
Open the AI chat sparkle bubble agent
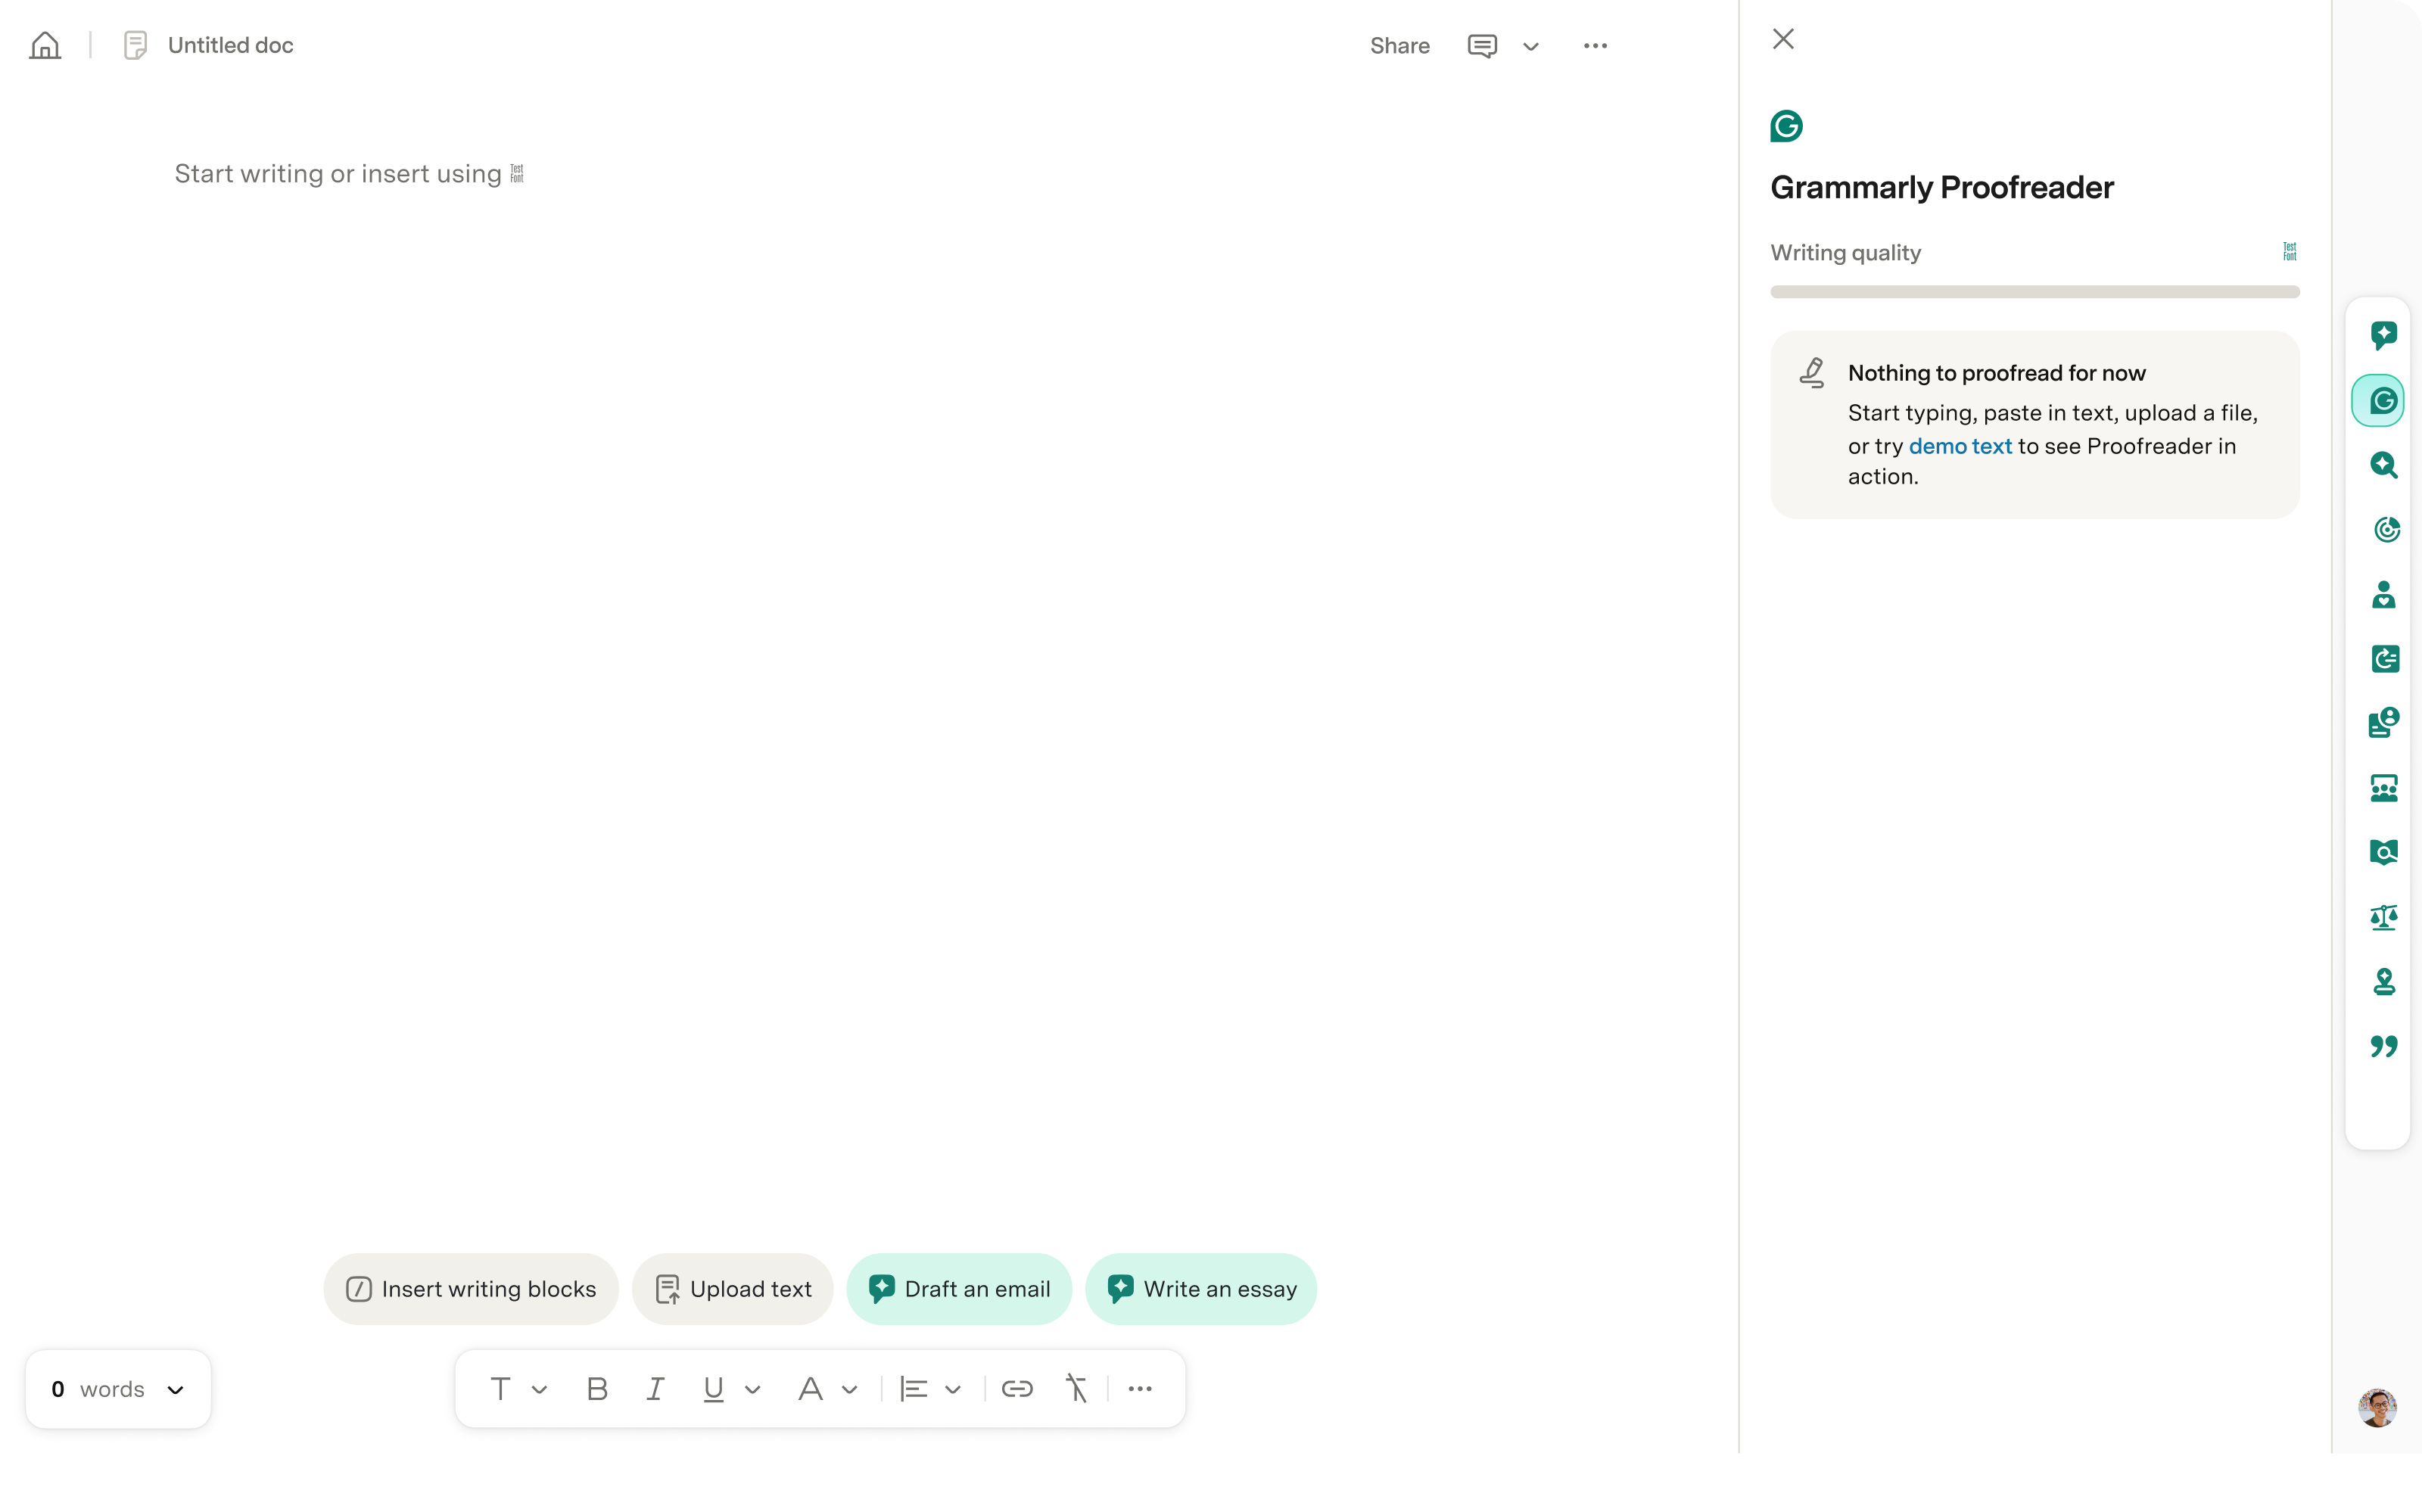[2383, 335]
